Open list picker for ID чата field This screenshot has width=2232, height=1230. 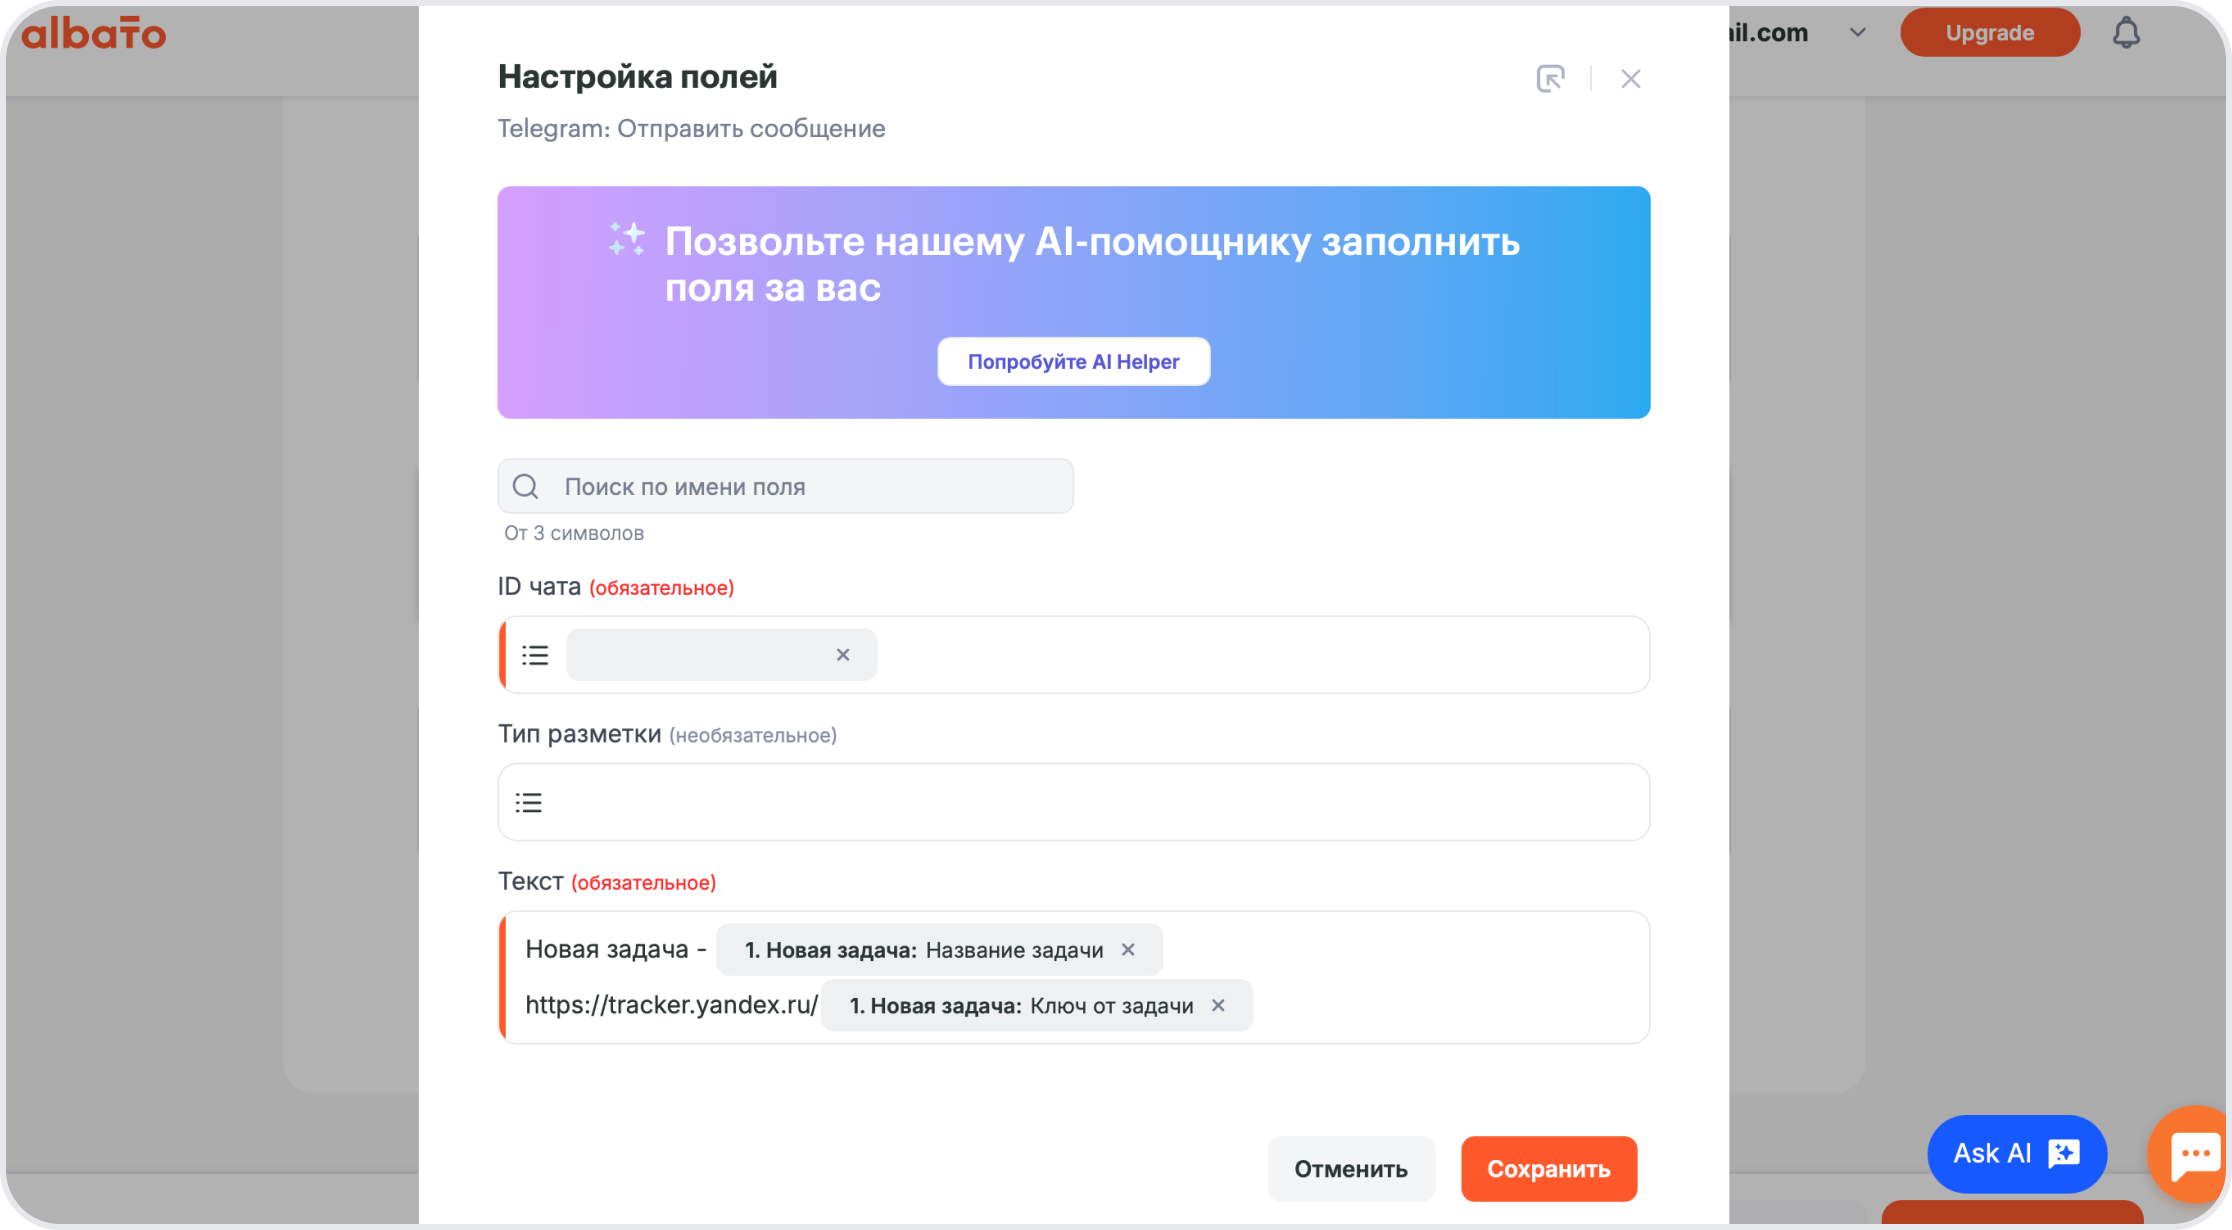click(x=535, y=655)
